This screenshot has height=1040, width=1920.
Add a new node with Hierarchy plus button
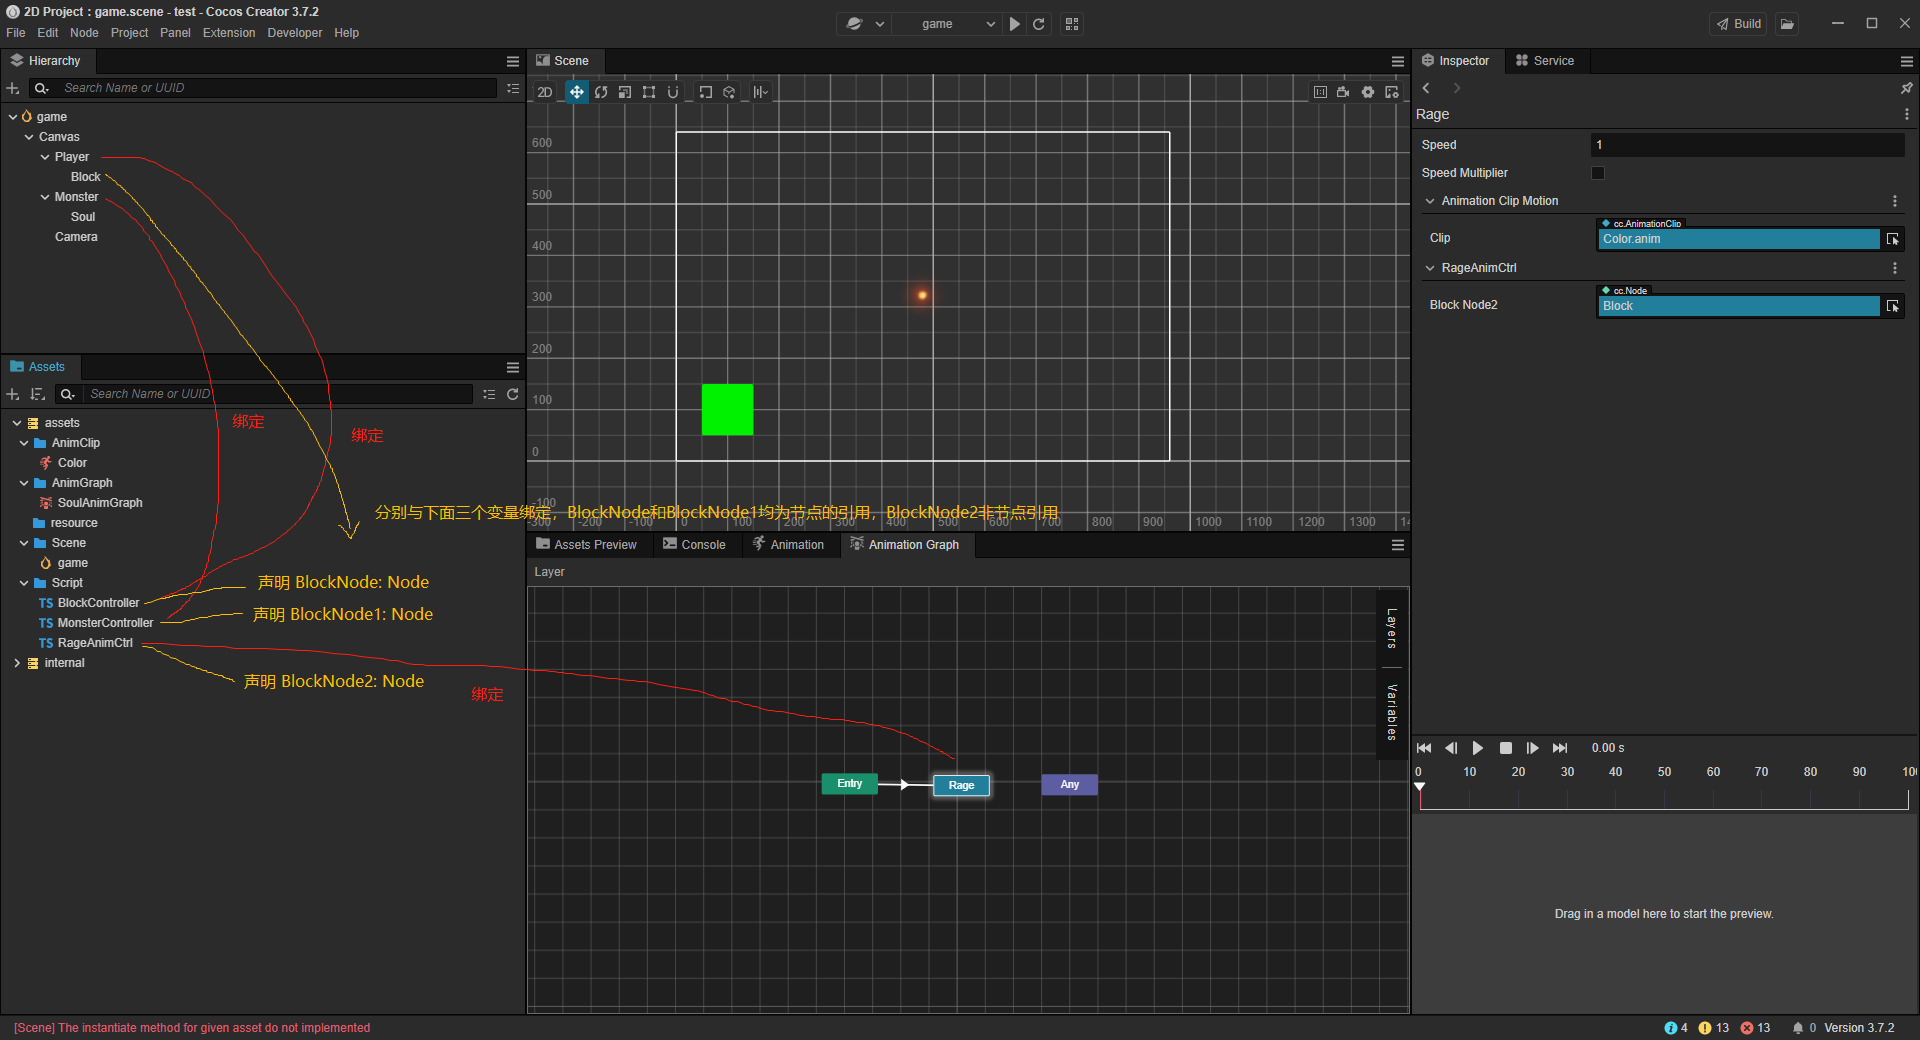13,88
